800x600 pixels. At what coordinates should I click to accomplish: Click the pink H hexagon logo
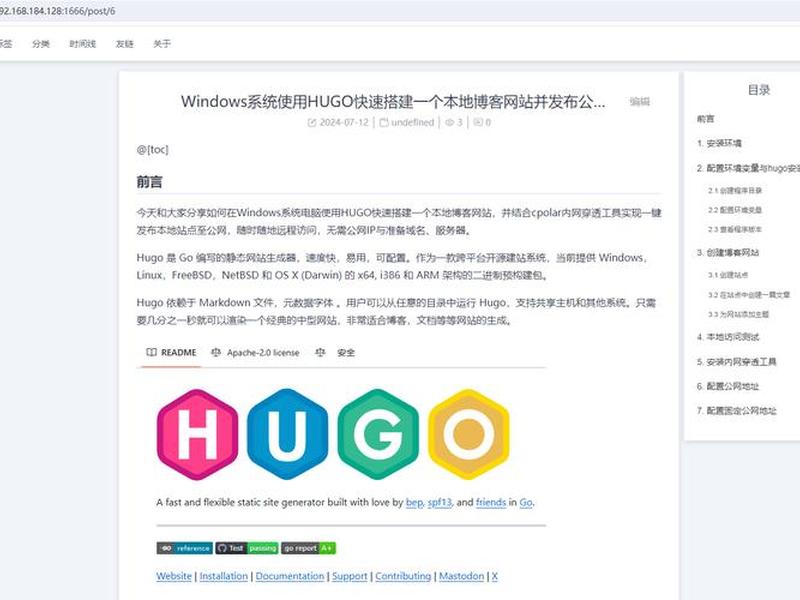[x=197, y=435]
